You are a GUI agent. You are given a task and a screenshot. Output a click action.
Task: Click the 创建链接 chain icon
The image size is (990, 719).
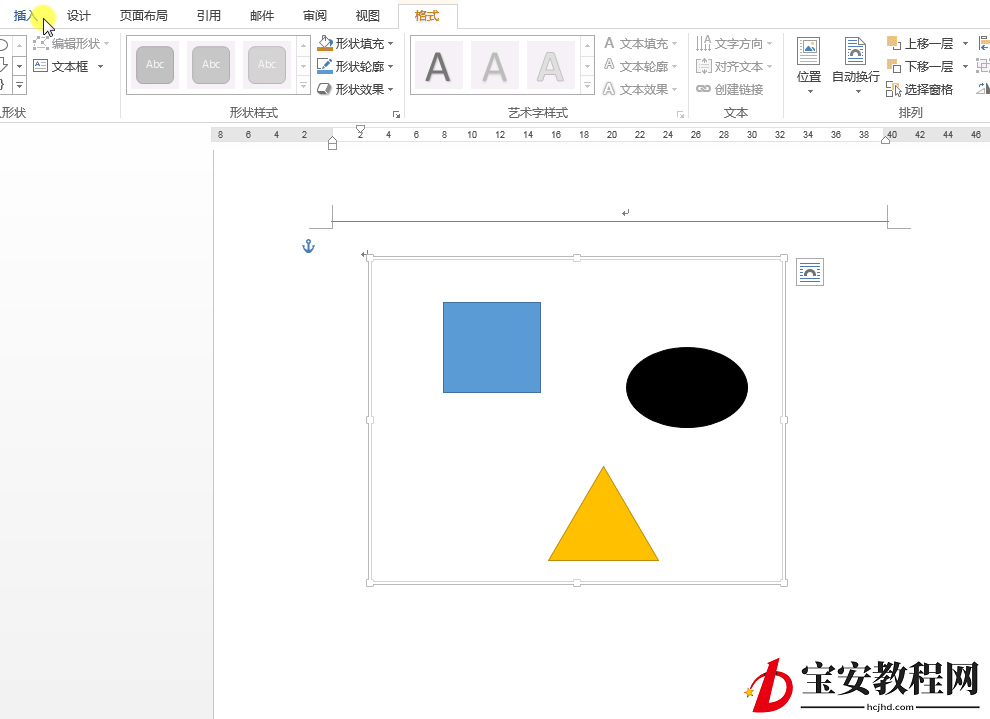click(704, 89)
